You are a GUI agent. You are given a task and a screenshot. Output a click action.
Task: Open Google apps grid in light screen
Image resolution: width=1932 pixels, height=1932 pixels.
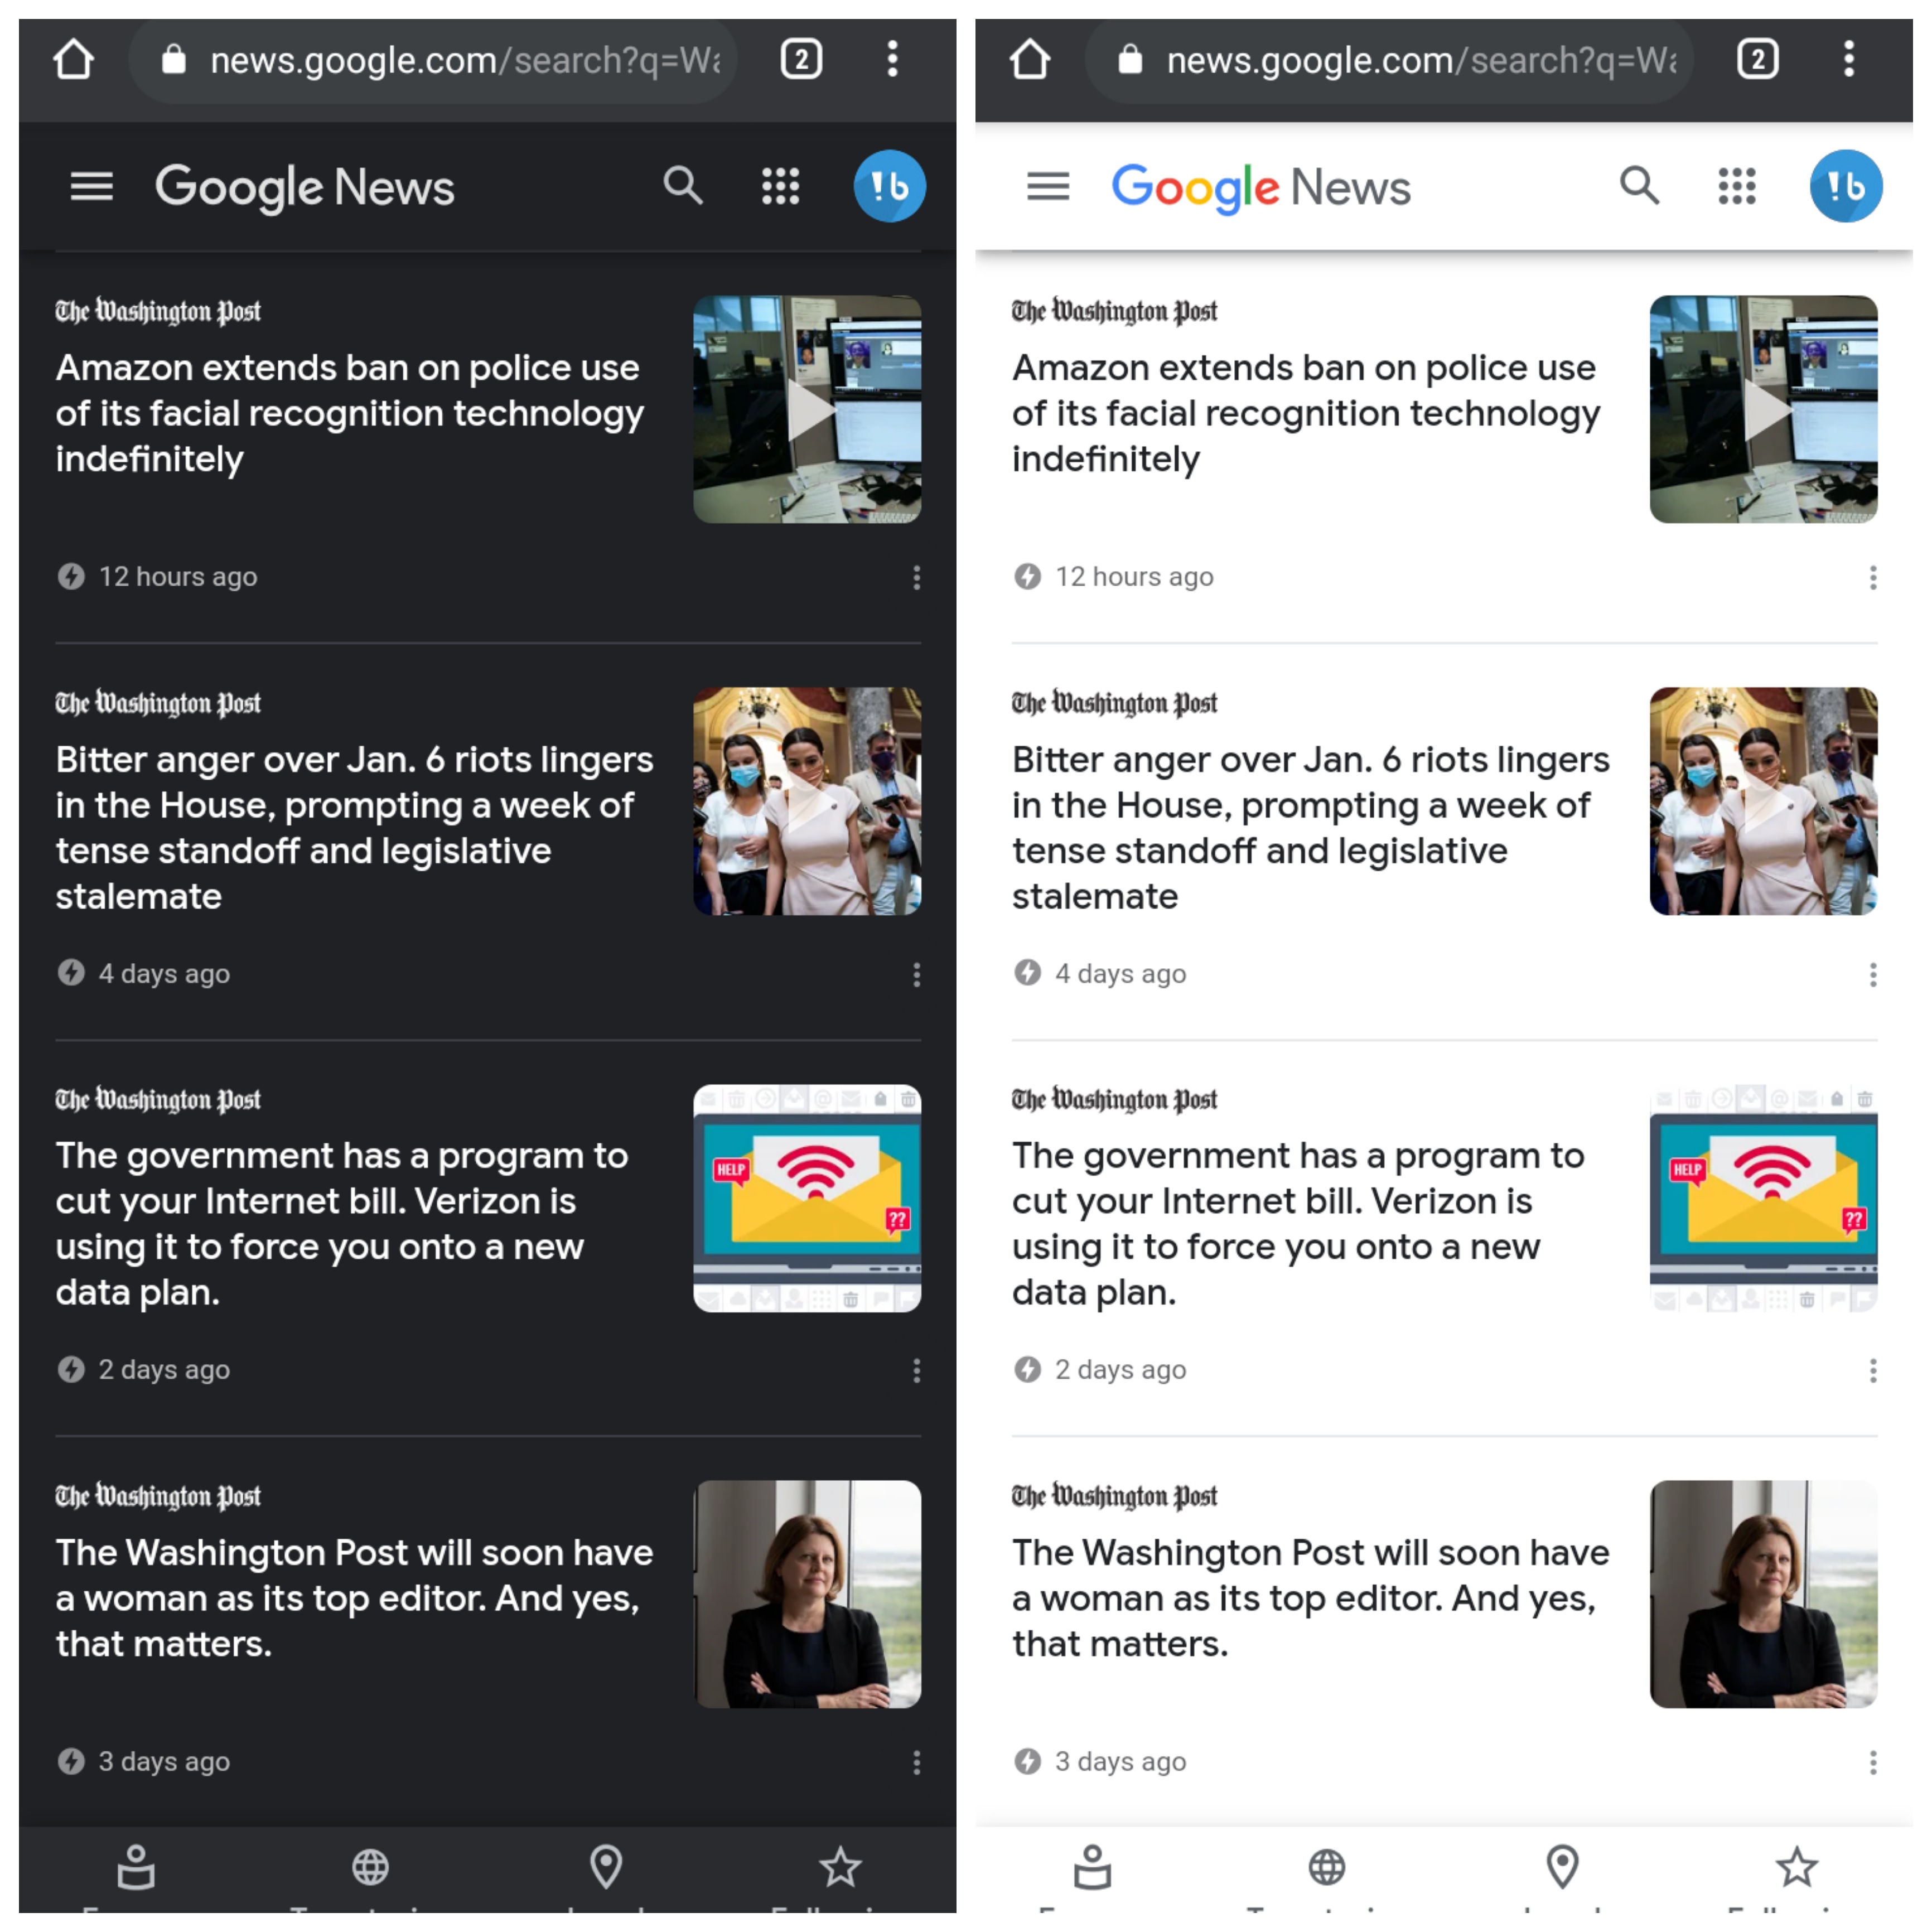[x=1737, y=186]
